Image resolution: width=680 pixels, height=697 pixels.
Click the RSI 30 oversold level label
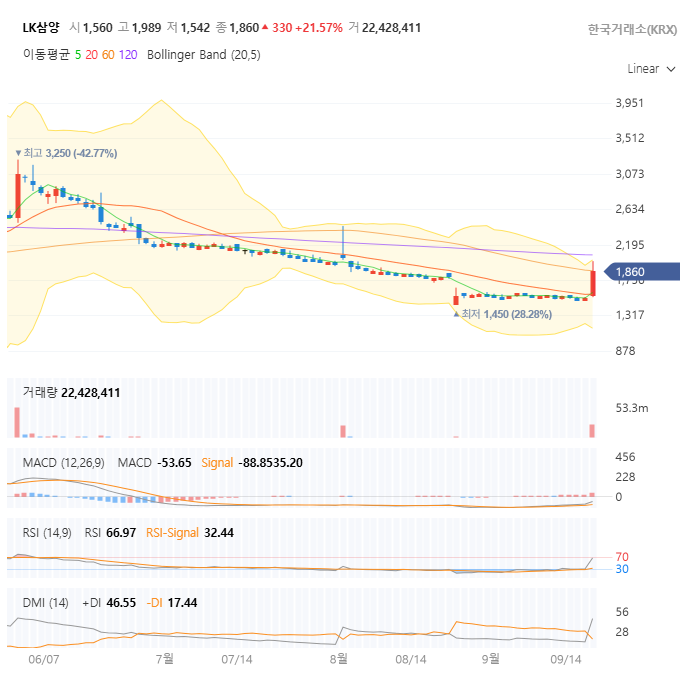point(622,569)
